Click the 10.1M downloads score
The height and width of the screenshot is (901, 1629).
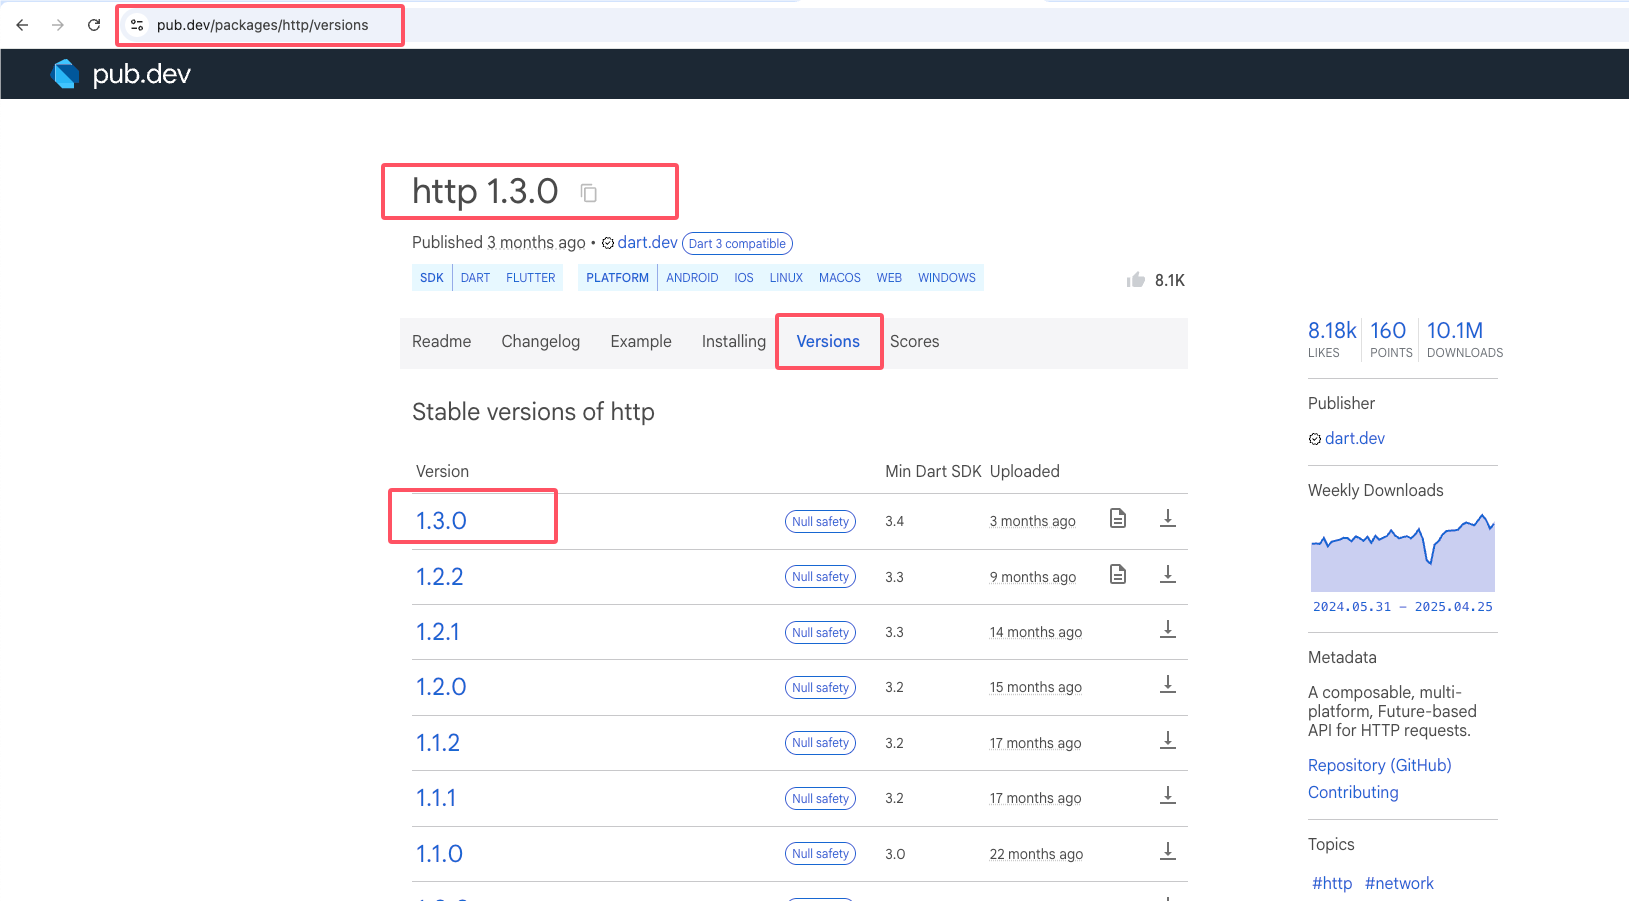click(x=1464, y=339)
